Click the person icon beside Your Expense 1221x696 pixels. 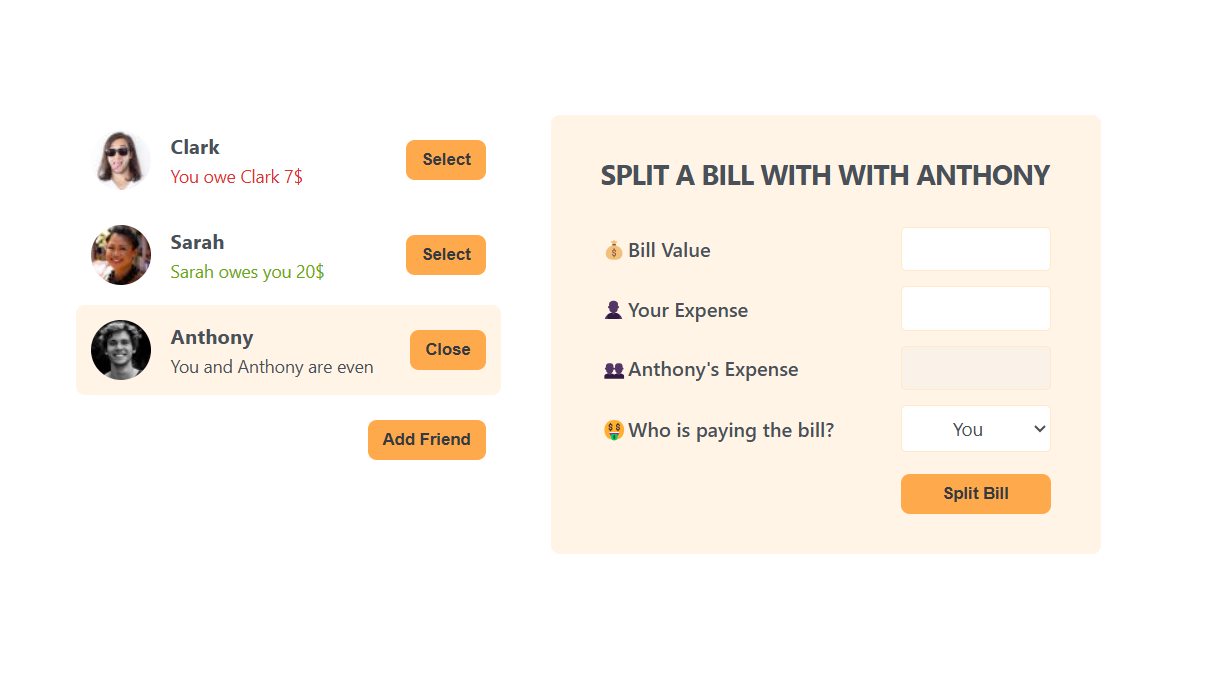[x=614, y=310]
